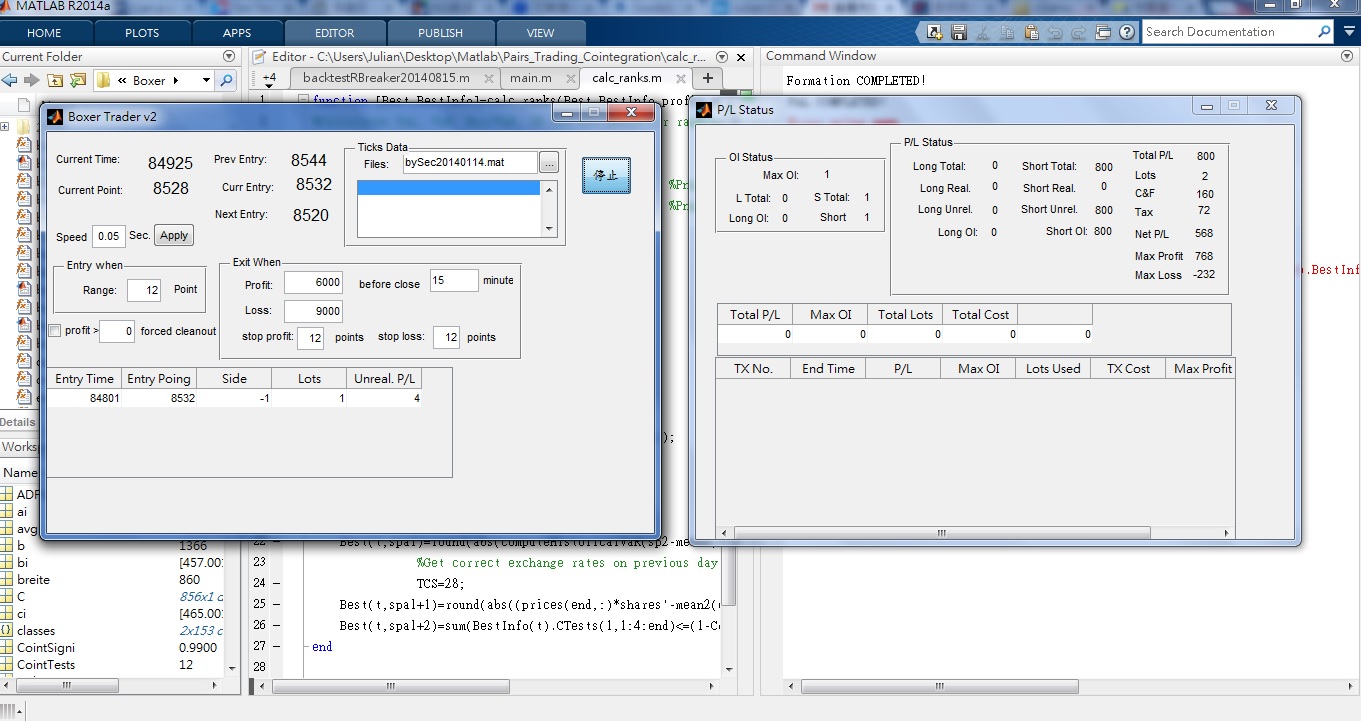Click the Unreal. P/L column header

pos(385,379)
